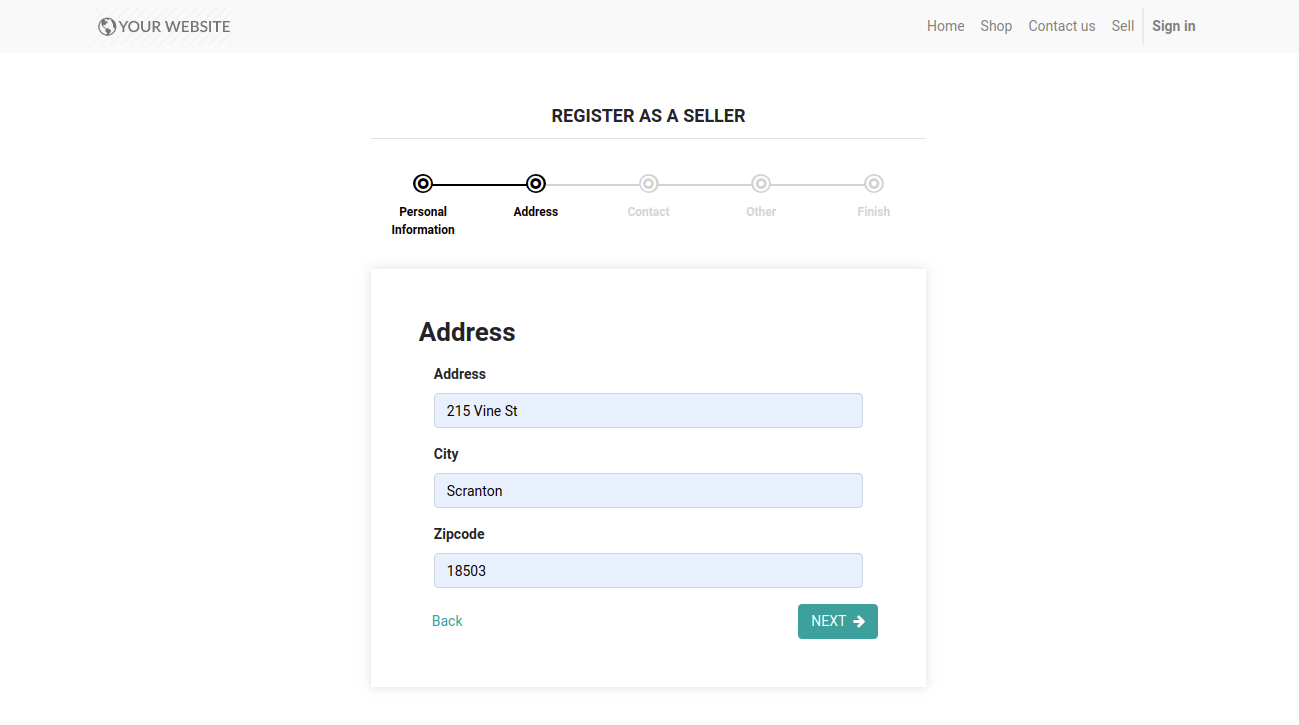The width and height of the screenshot is (1299, 725).
Task: Click the City field showing Scranton
Action: 648,491
